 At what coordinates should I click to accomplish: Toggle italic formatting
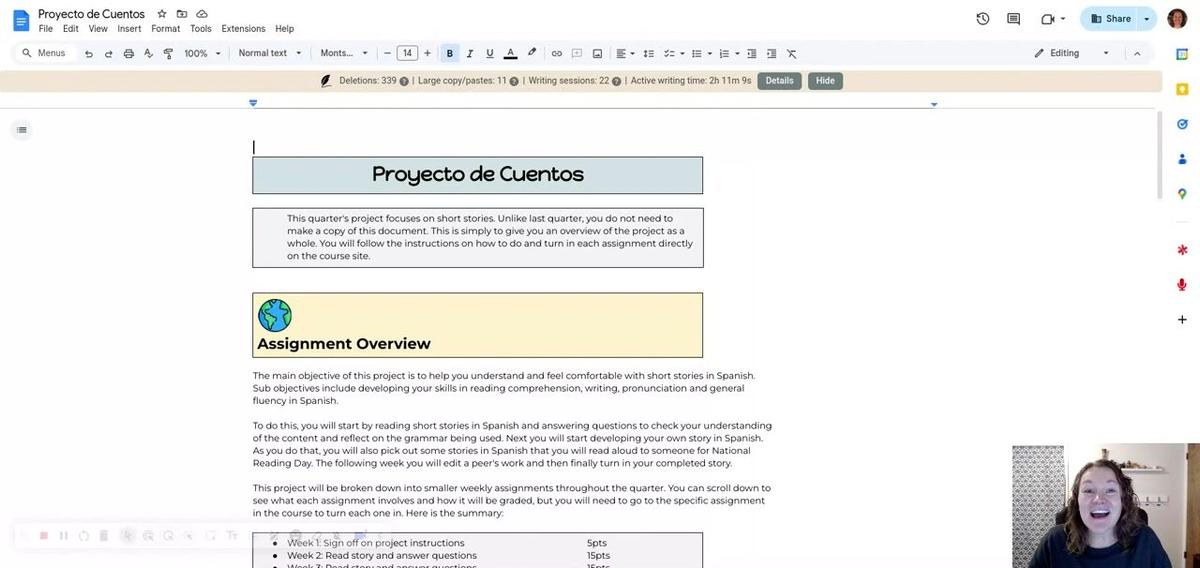pos(470,53)
